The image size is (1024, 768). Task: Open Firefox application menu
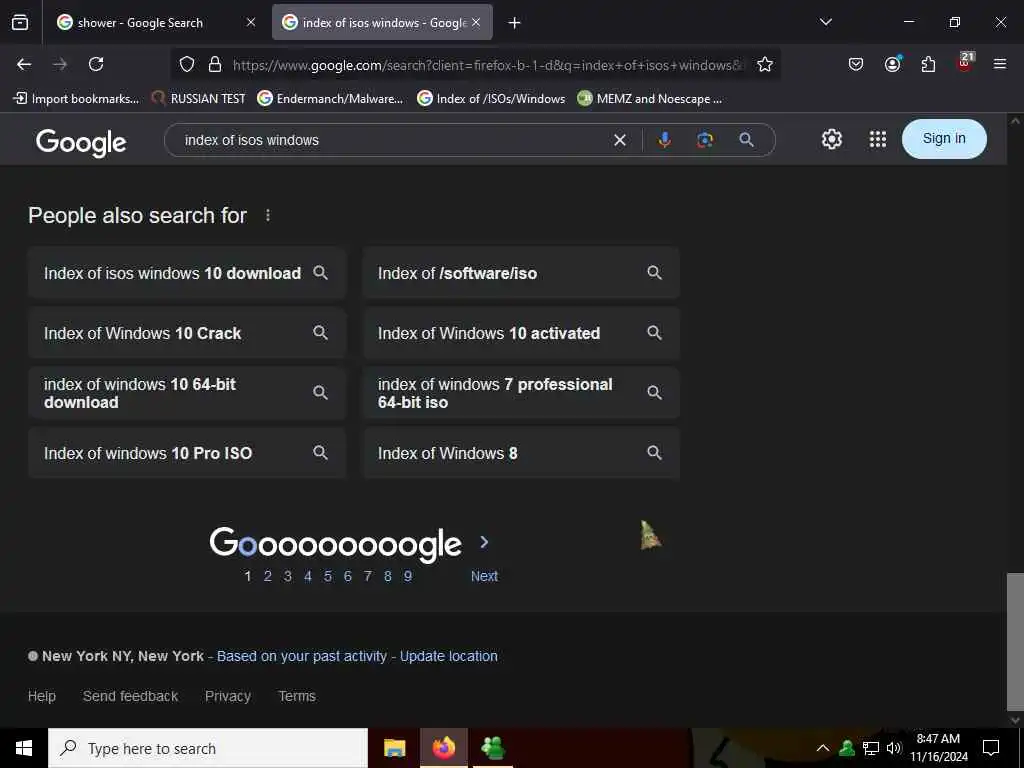(1000, 64)
